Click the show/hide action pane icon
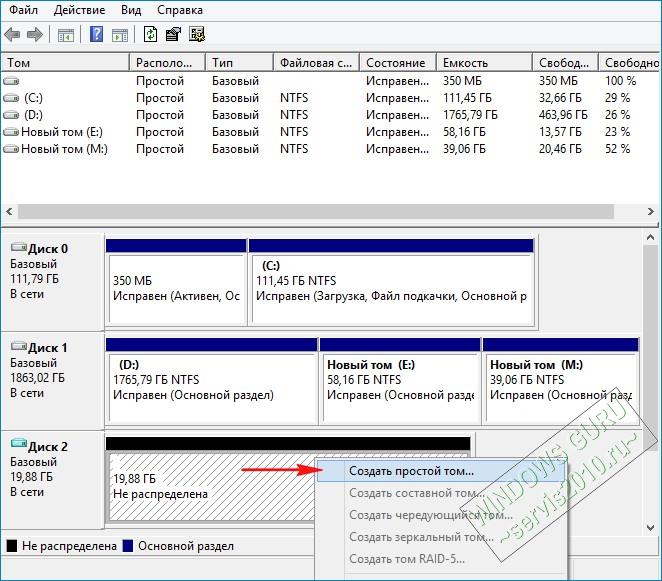 coord(120,35)
